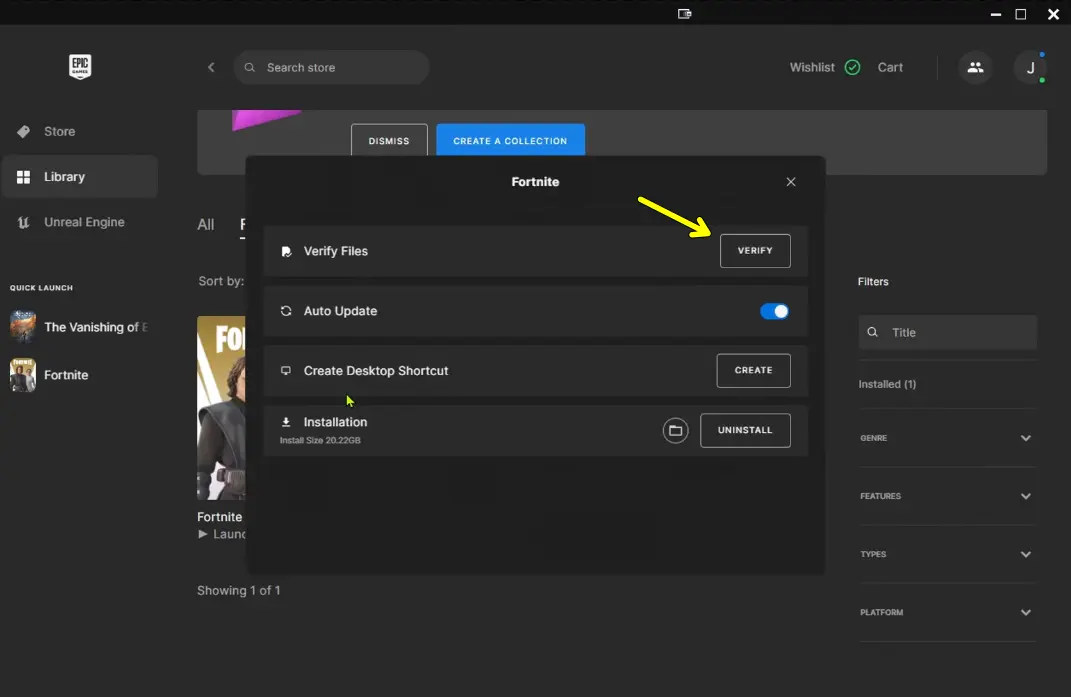Open the Unreal Engine section
The width and height of the screenshot is (1071, 697).
(84, 222)
